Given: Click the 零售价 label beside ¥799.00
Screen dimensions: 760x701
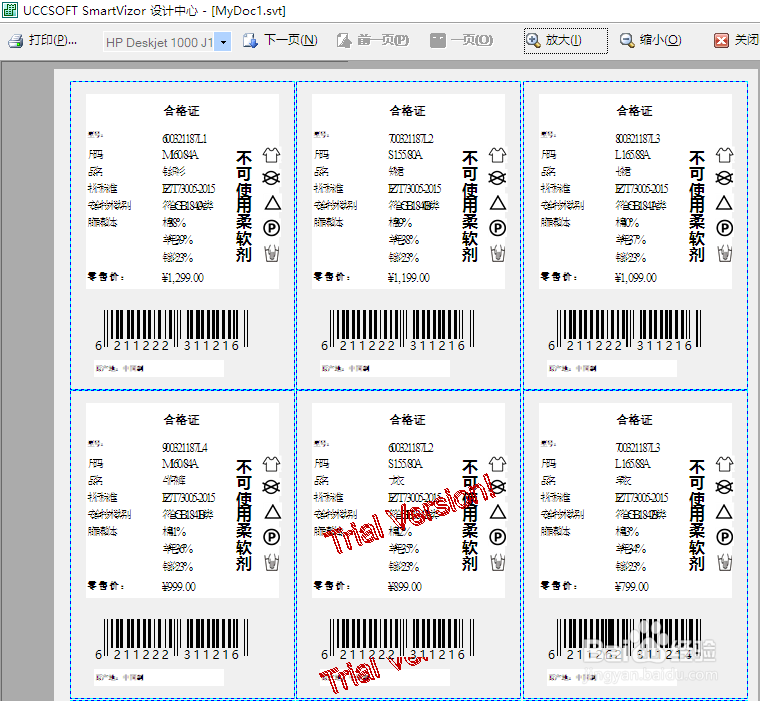Looking at the screenshot, I should pyautogui.click(x=558, y=586).
